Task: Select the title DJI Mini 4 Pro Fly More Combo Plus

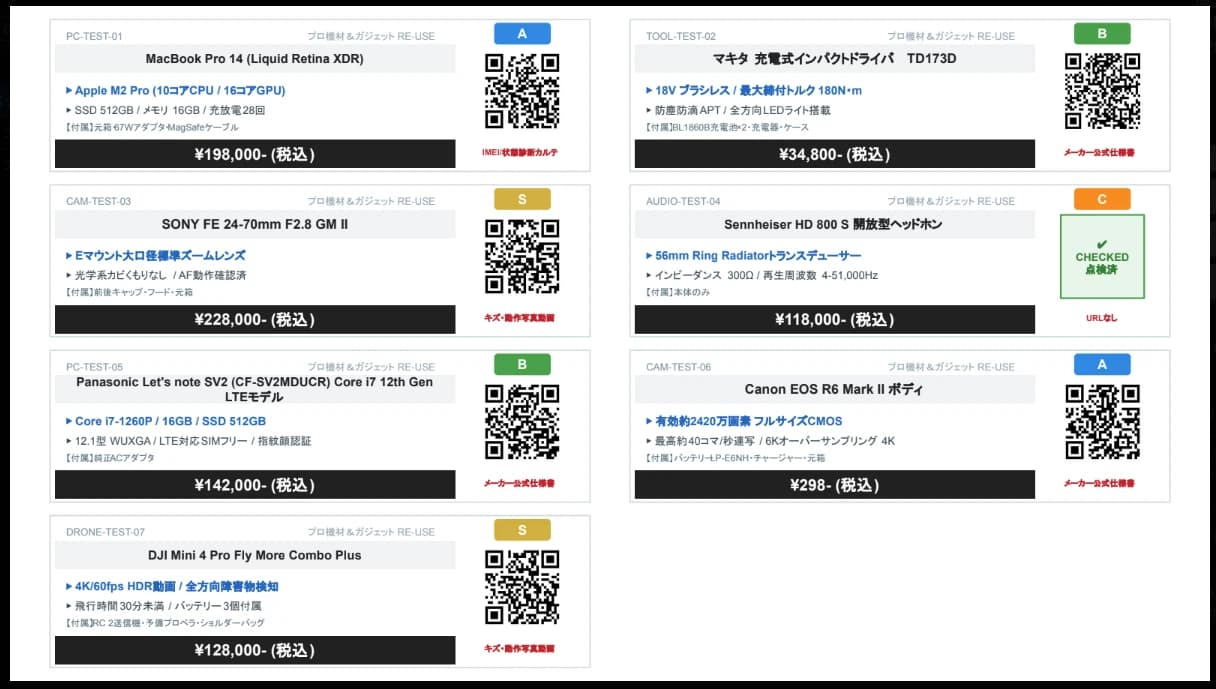Action: 255,555
